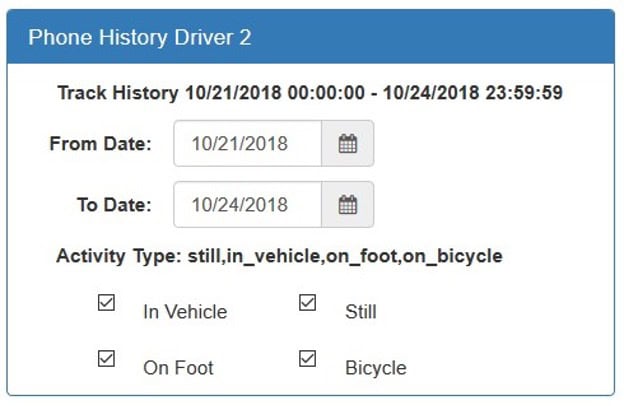Screen dimensions: 624x406
Task: Open the To Date calendar picker icon
Action: [347, 205]
